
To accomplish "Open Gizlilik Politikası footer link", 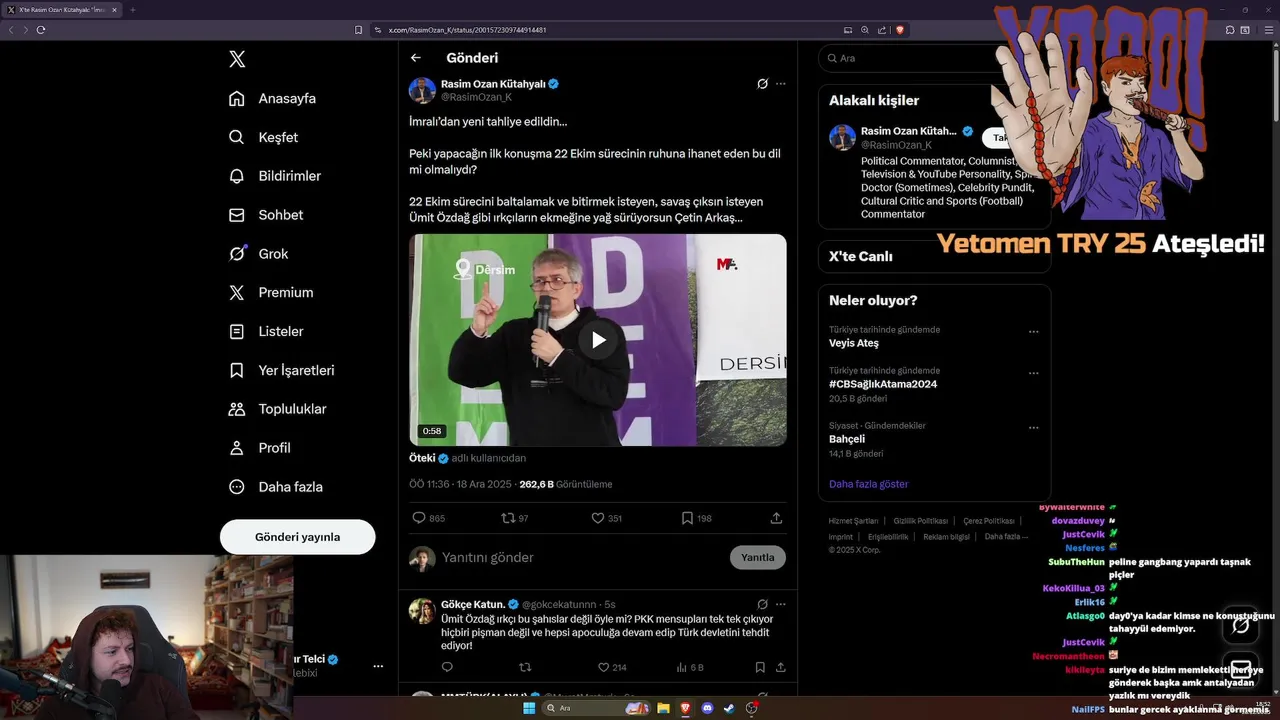I will click(x=921, y=521).
